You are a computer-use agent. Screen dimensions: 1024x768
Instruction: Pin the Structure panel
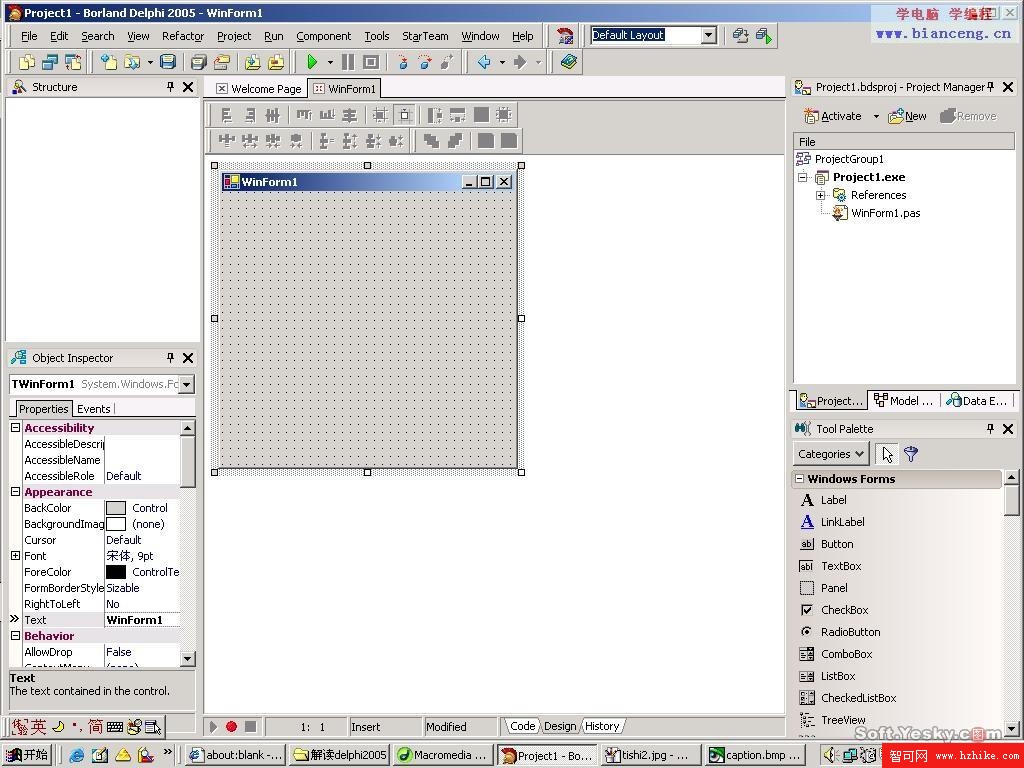tap(170, 86)
